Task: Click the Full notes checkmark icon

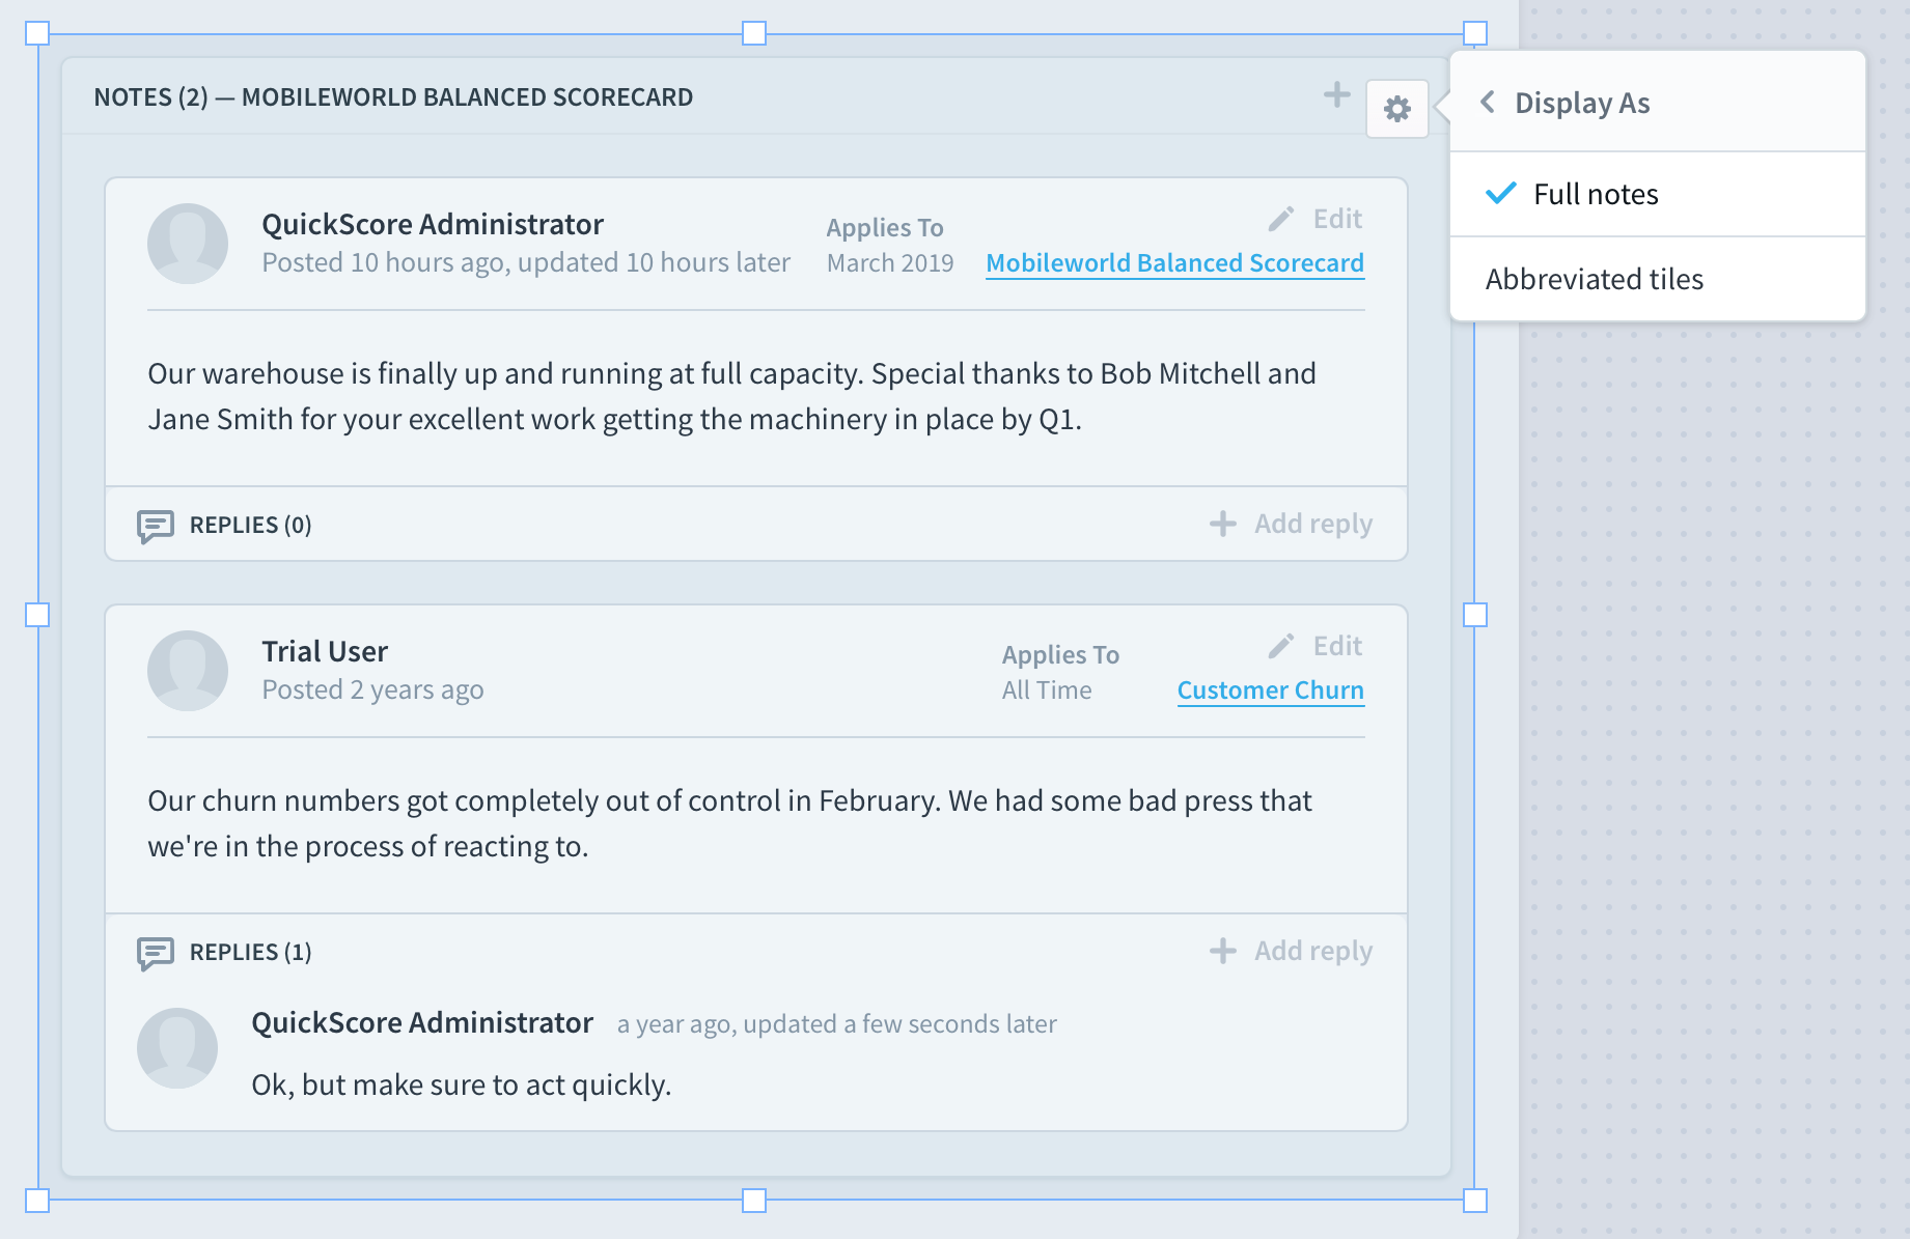Action: point(1500,193)
